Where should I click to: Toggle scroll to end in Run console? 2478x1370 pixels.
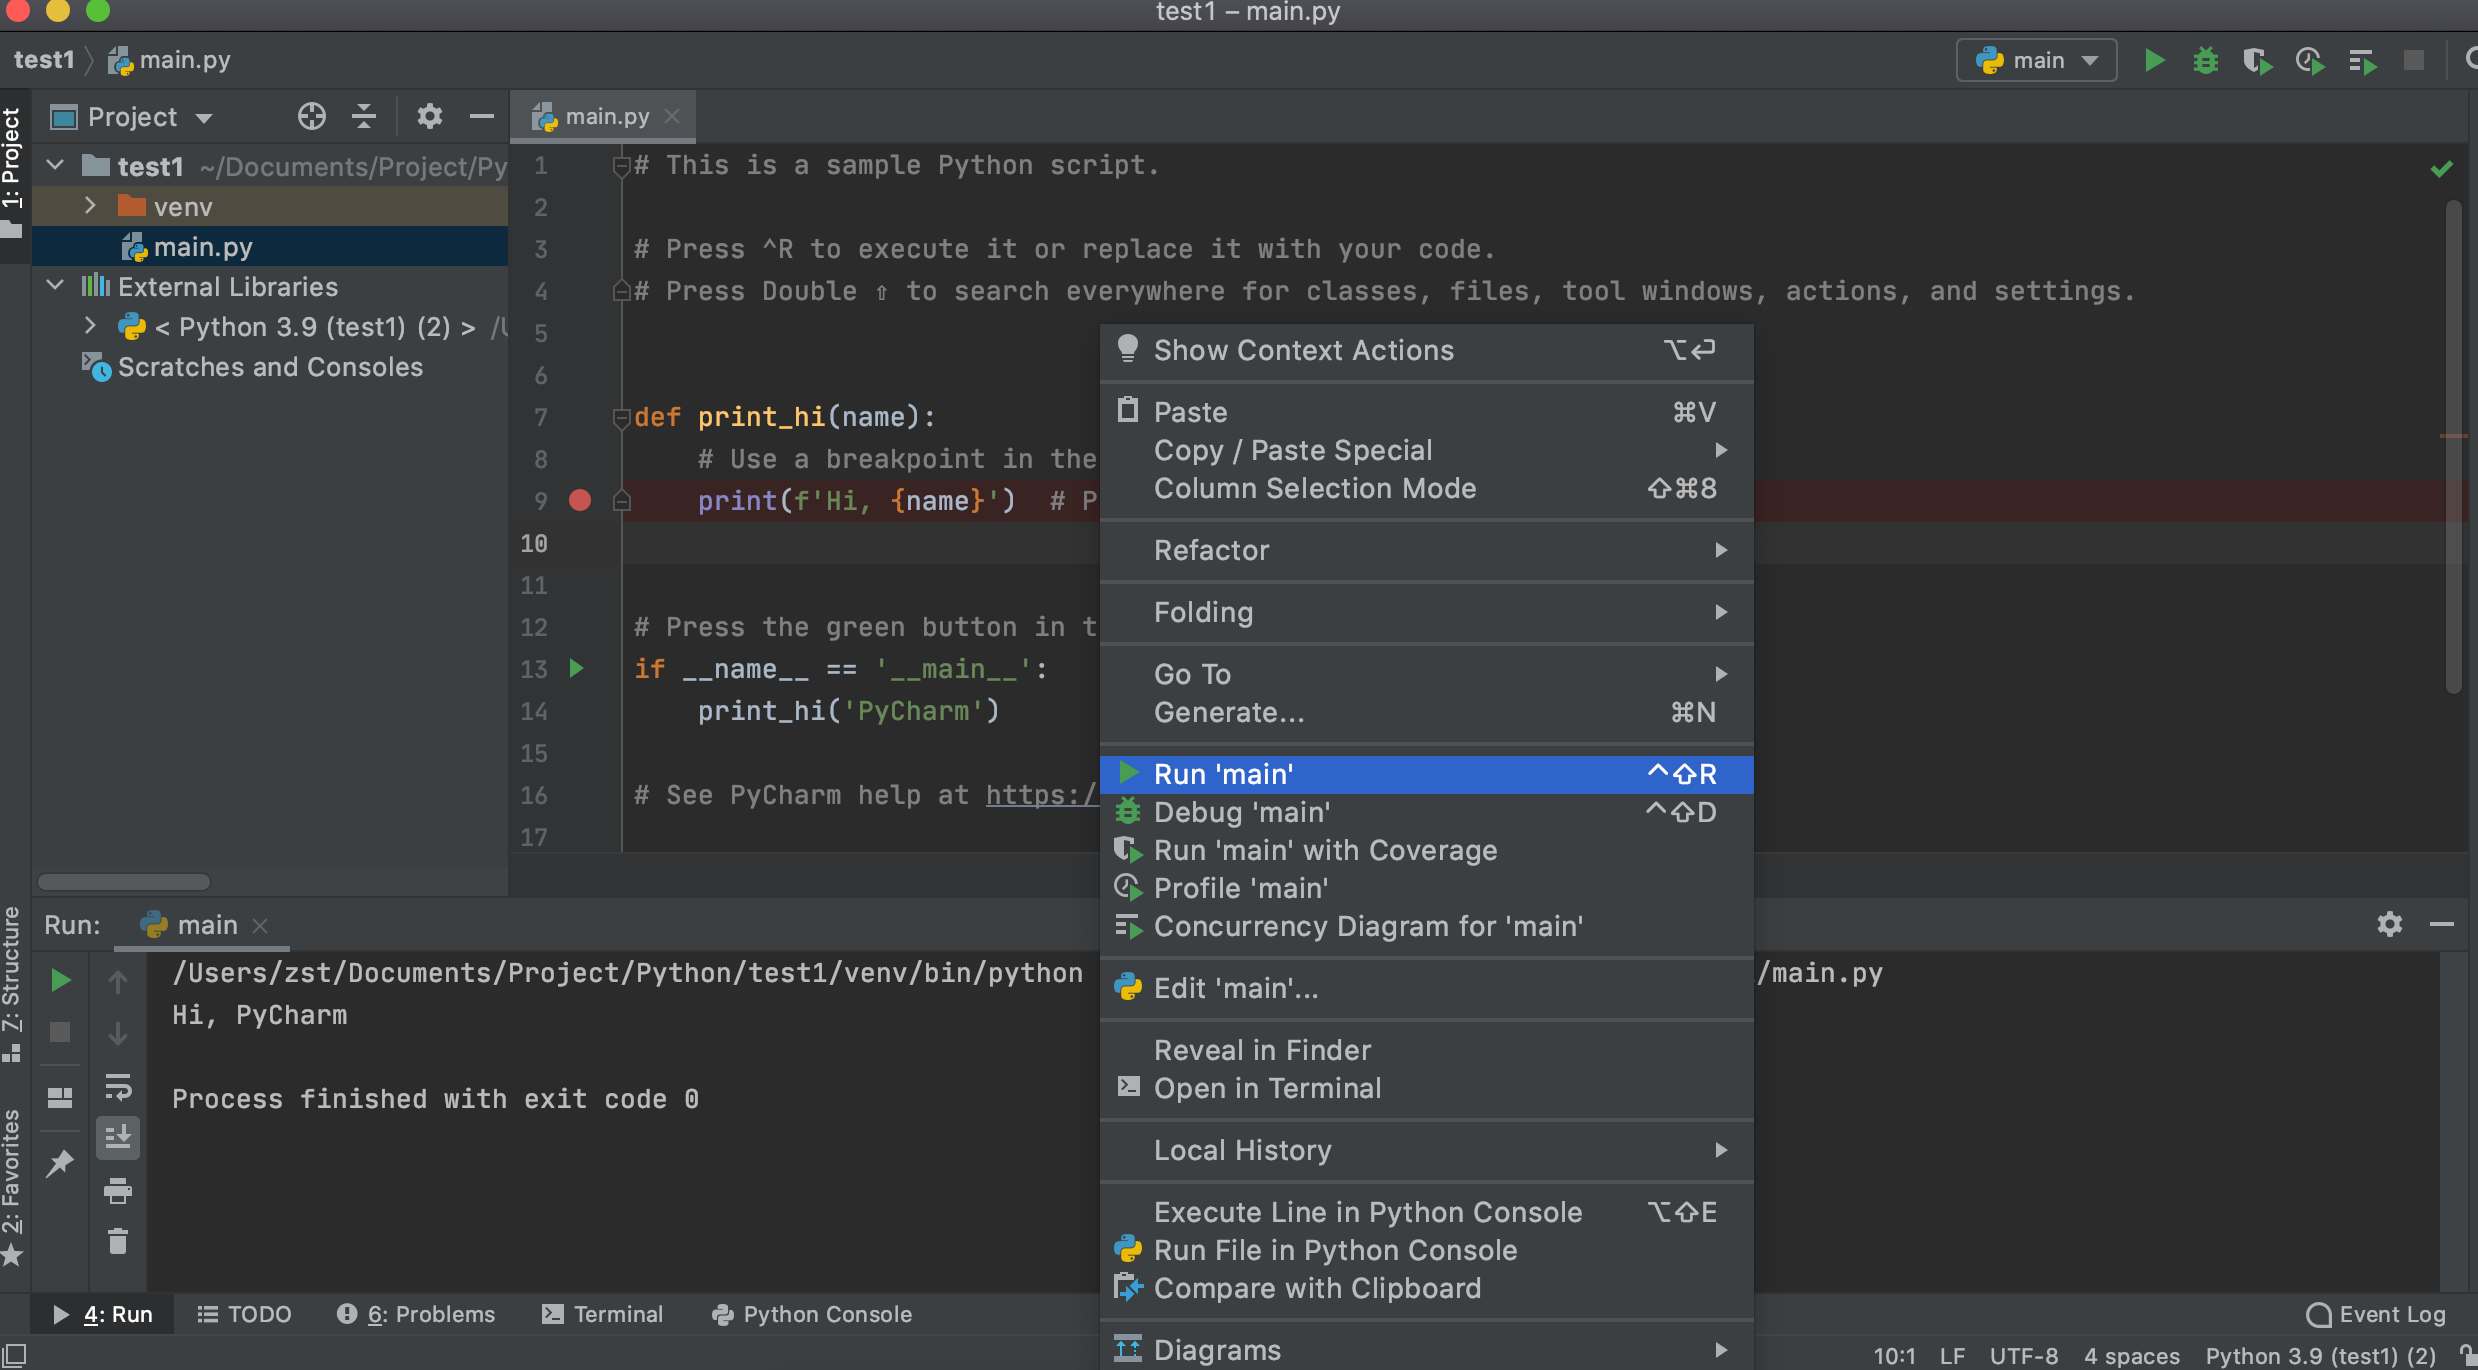click(118, 1137)
